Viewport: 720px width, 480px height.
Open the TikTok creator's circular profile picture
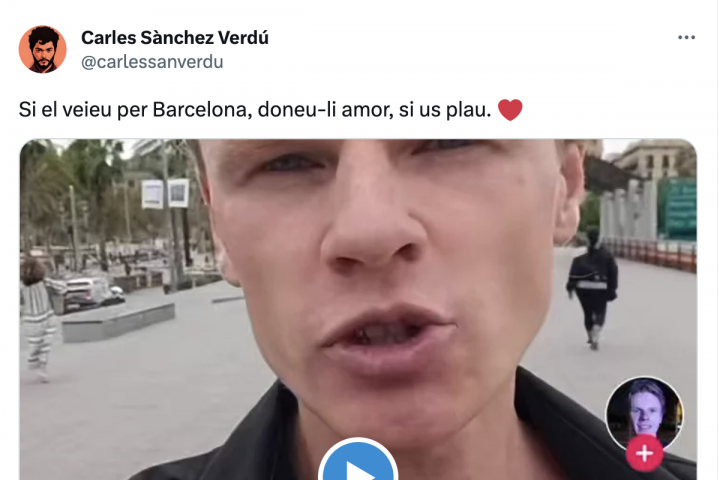point(644,413)
